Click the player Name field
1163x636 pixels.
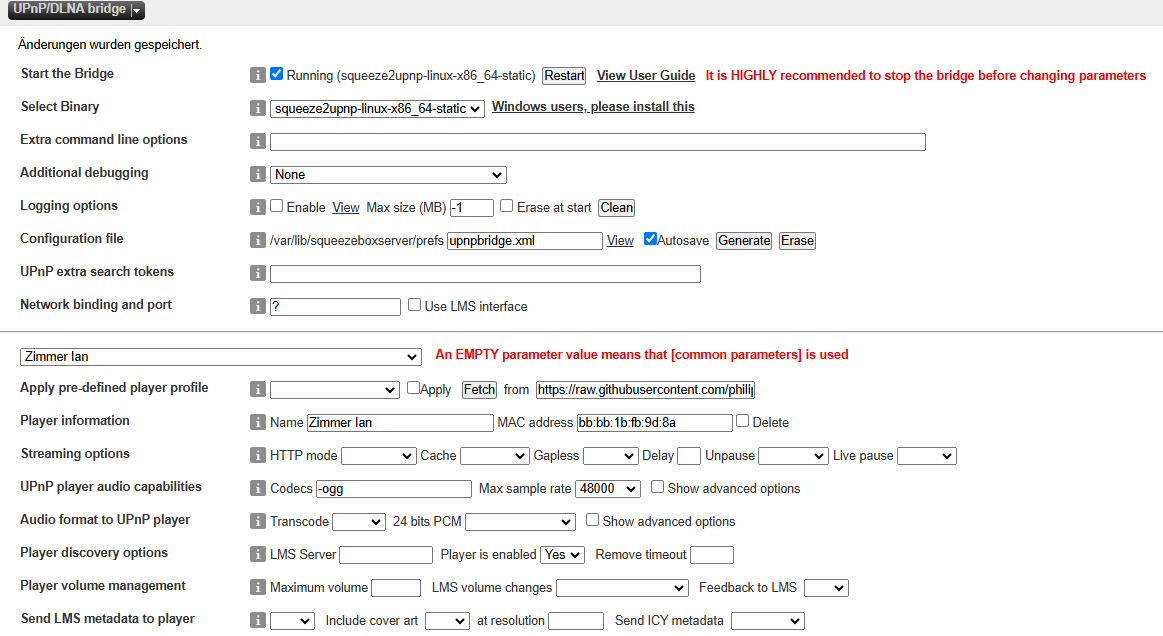(x=400, y=422)
